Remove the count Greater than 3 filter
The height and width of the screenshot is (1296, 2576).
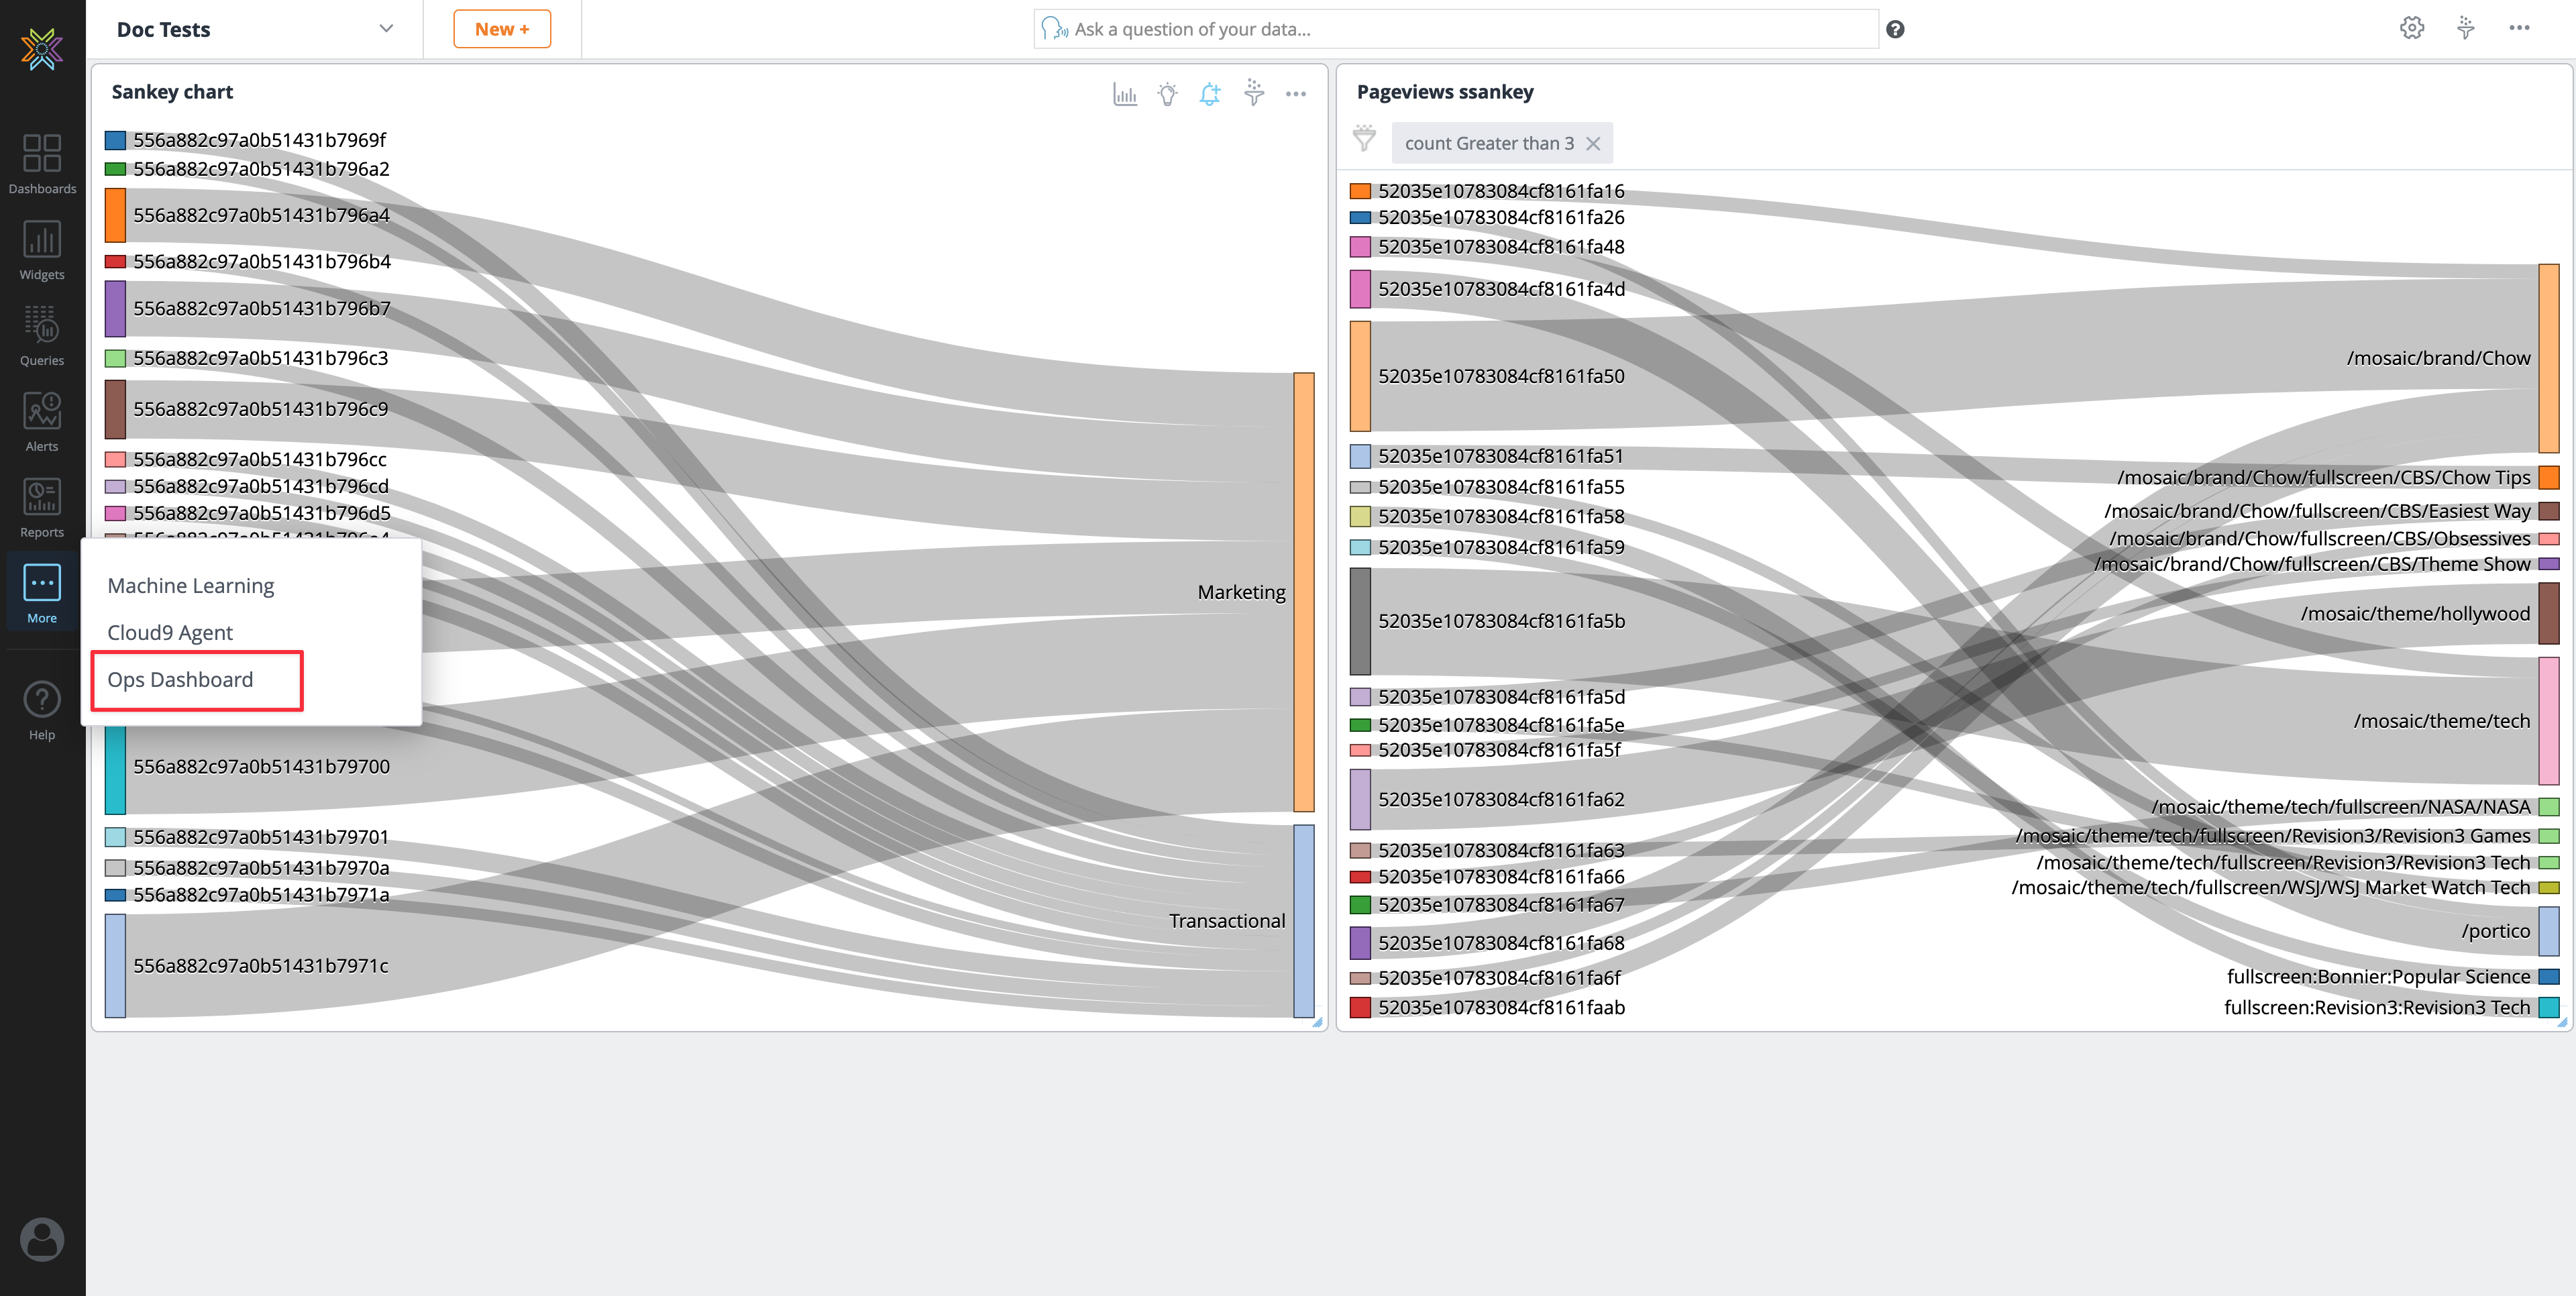(1594, 144)
